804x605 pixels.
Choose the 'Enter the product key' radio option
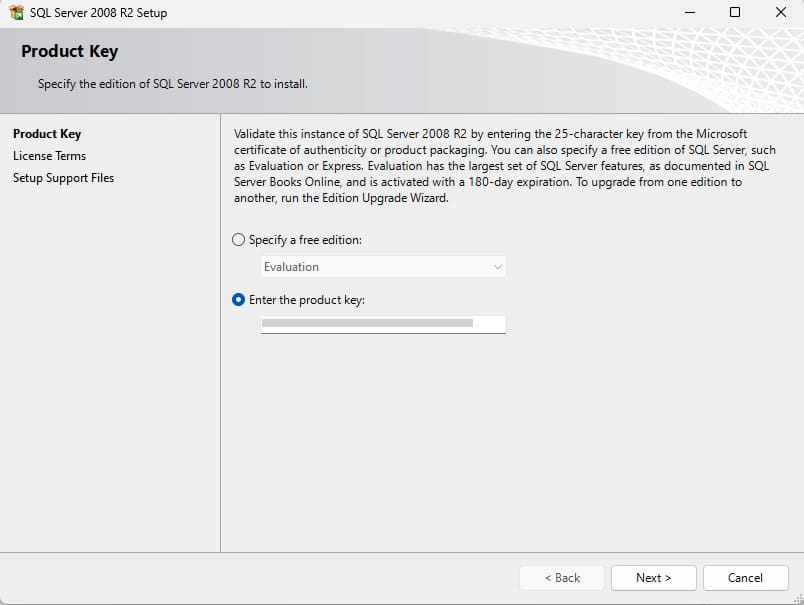238,300
